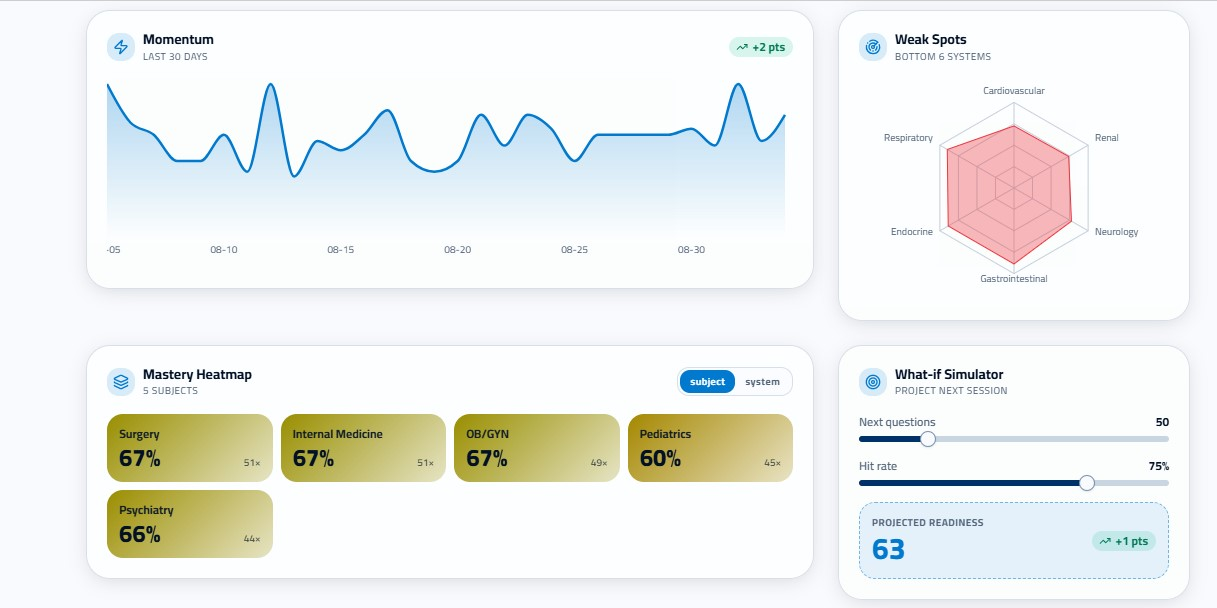This screenshot has width=1217, height=608.
Task: Click the Projected Readiness 63 panel
Action: [x=1014, y=540]
